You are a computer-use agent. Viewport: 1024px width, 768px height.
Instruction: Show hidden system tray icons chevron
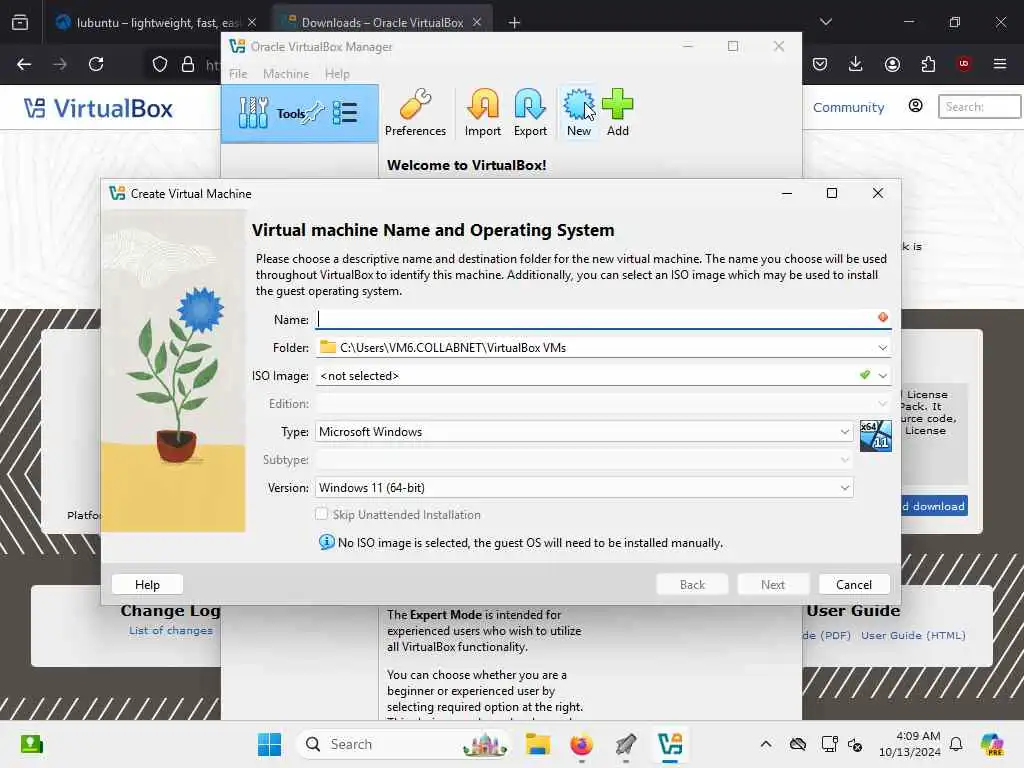(x=766, y=744)
